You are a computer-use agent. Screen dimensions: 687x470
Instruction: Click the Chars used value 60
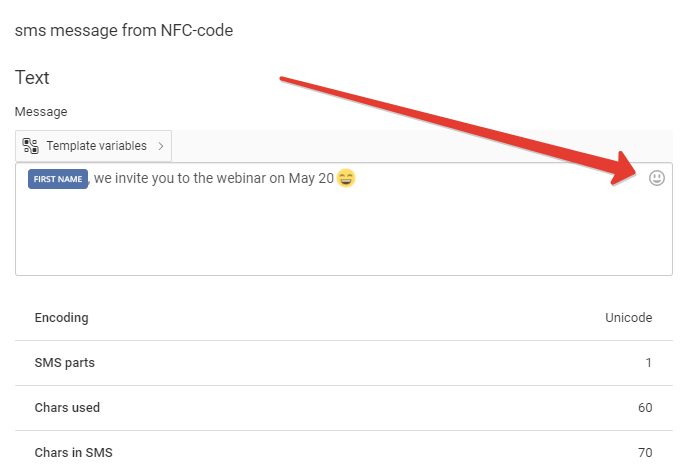645,408
